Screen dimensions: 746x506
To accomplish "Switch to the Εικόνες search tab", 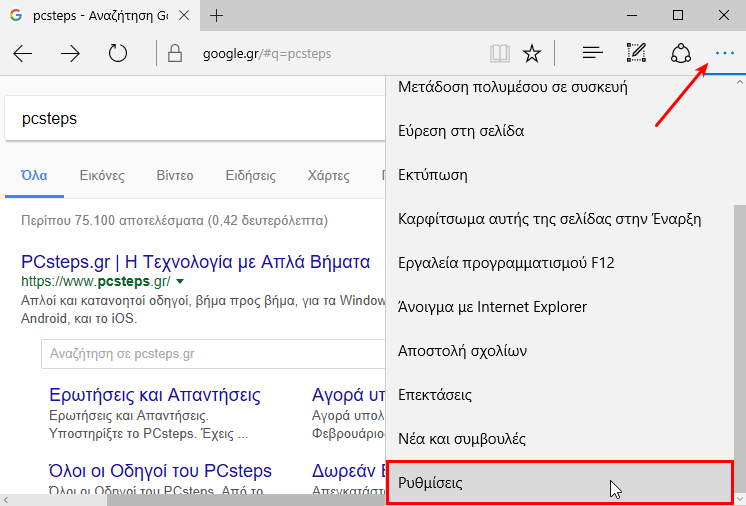I will pyautogui.click(x=102, y=175).
